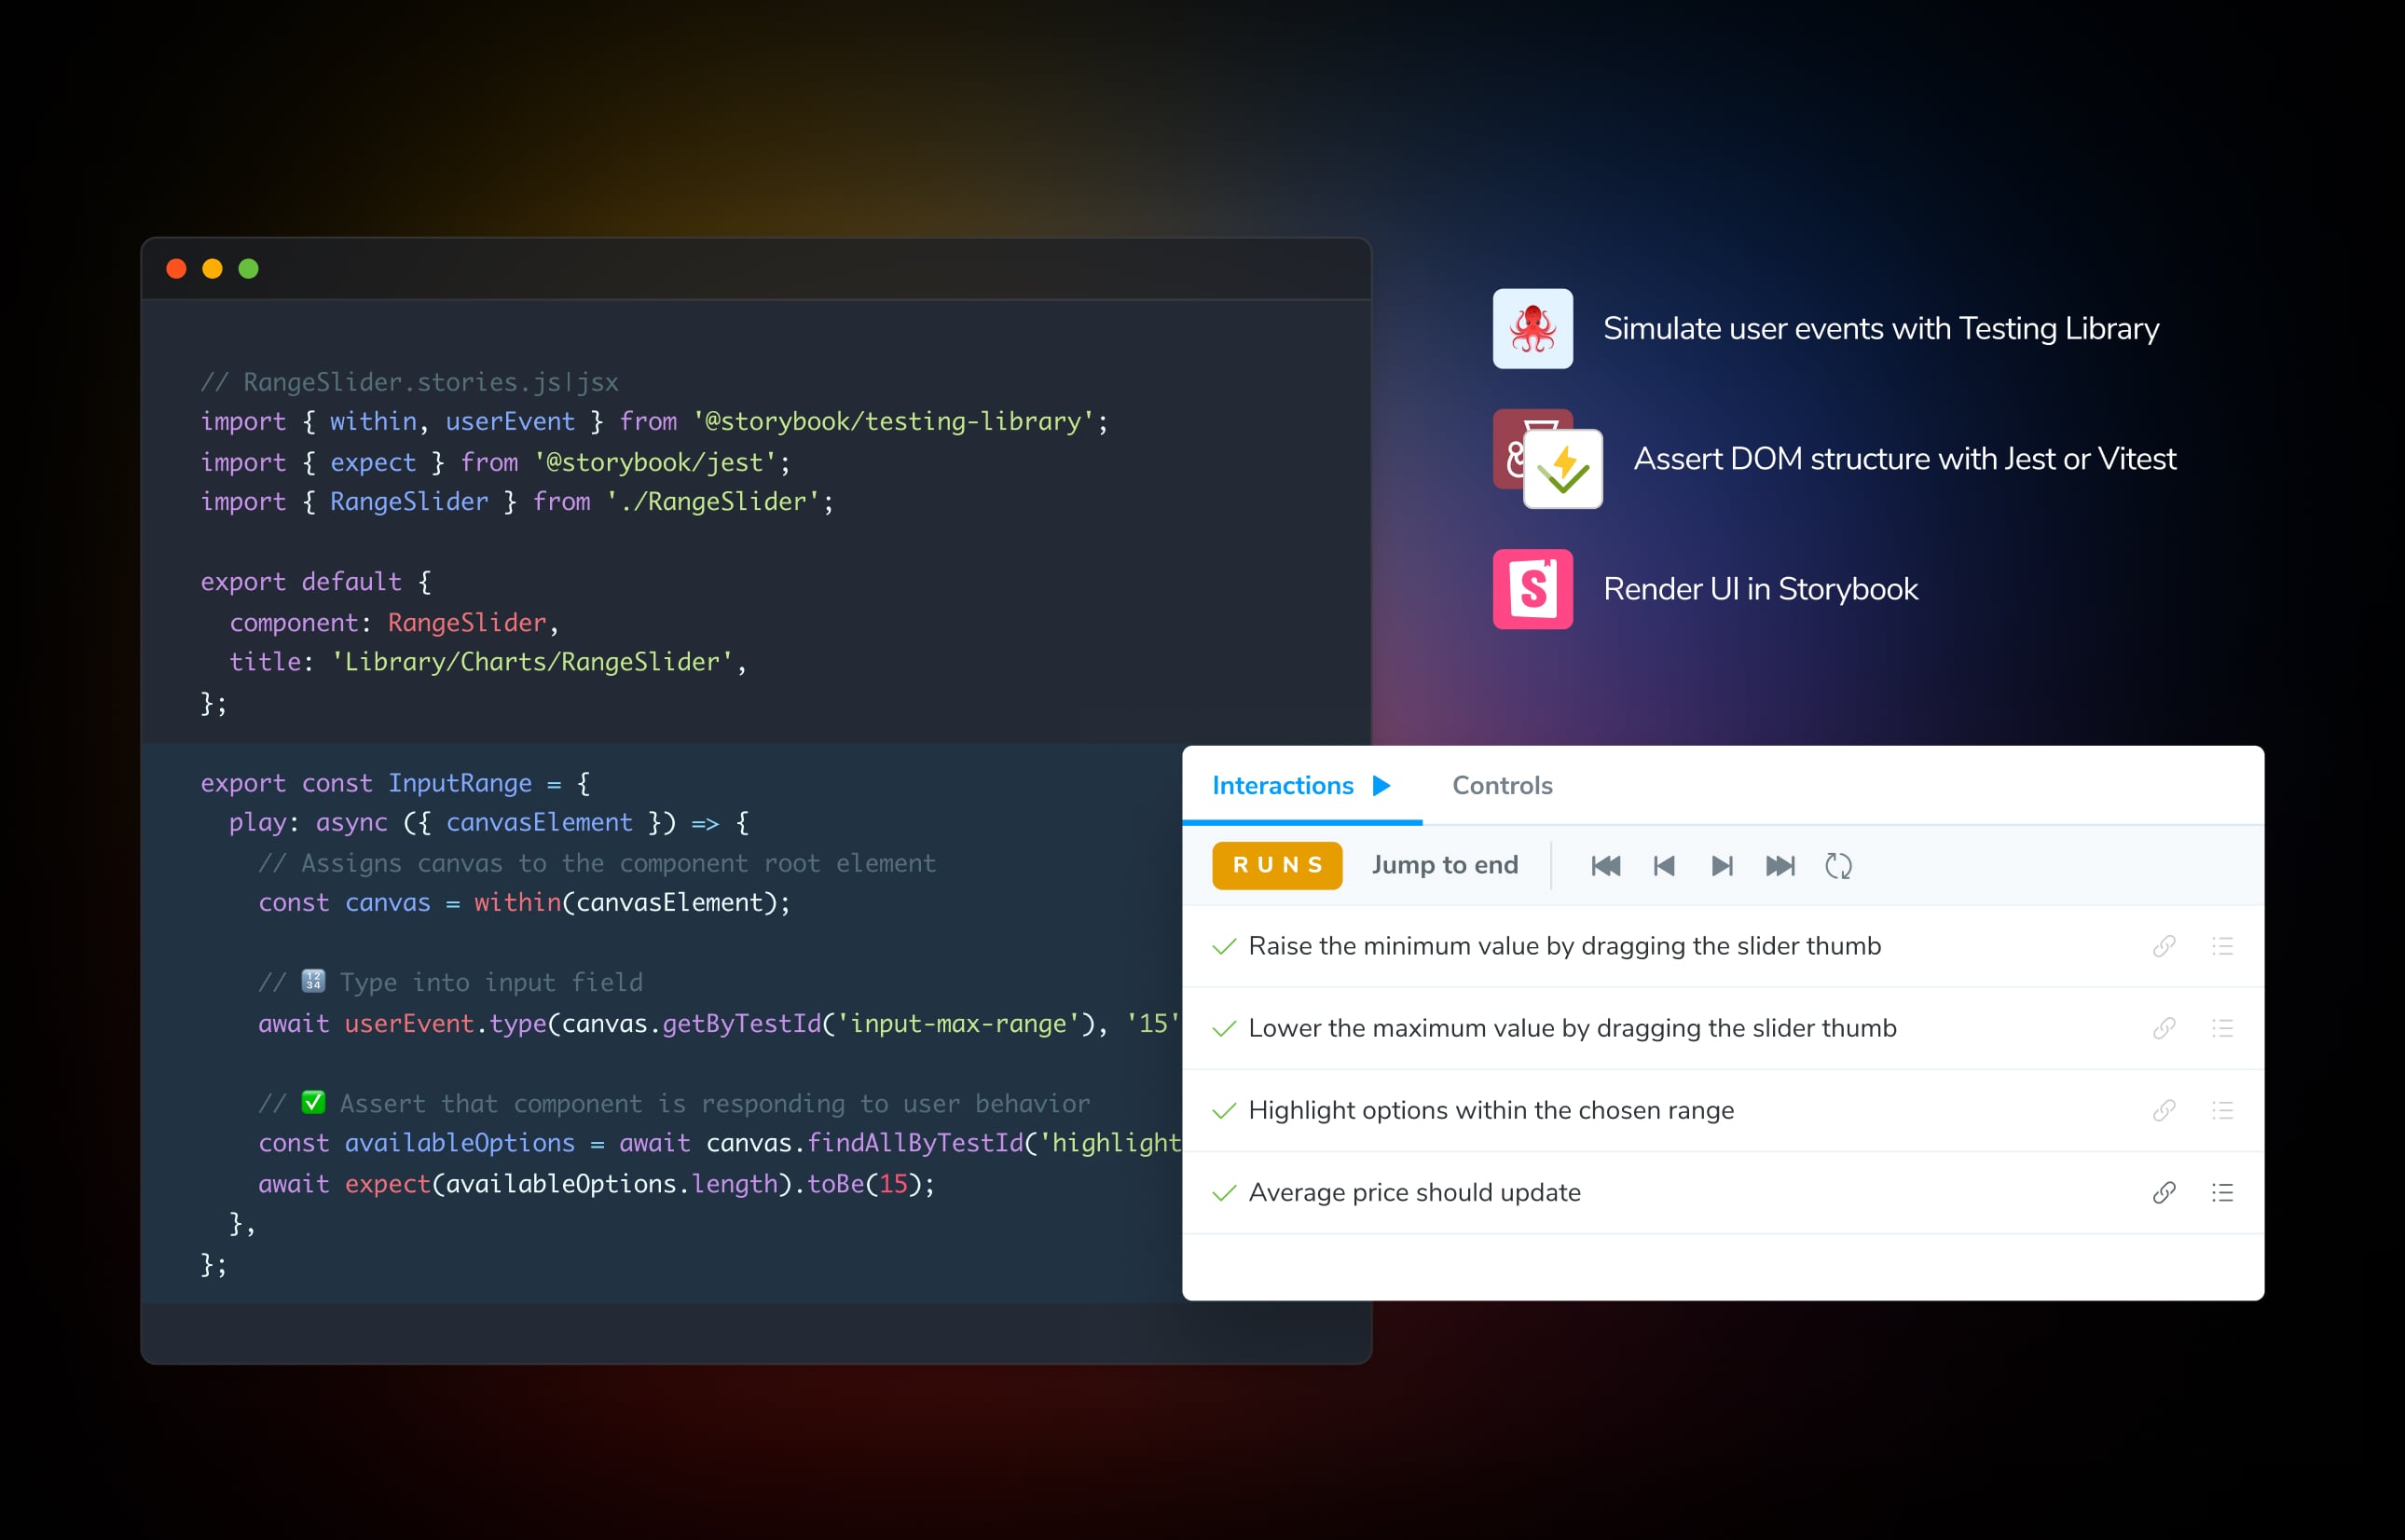2405x1540 pixels.
Task: Click the green window maximize dot
Action: (x=249, y=269)
